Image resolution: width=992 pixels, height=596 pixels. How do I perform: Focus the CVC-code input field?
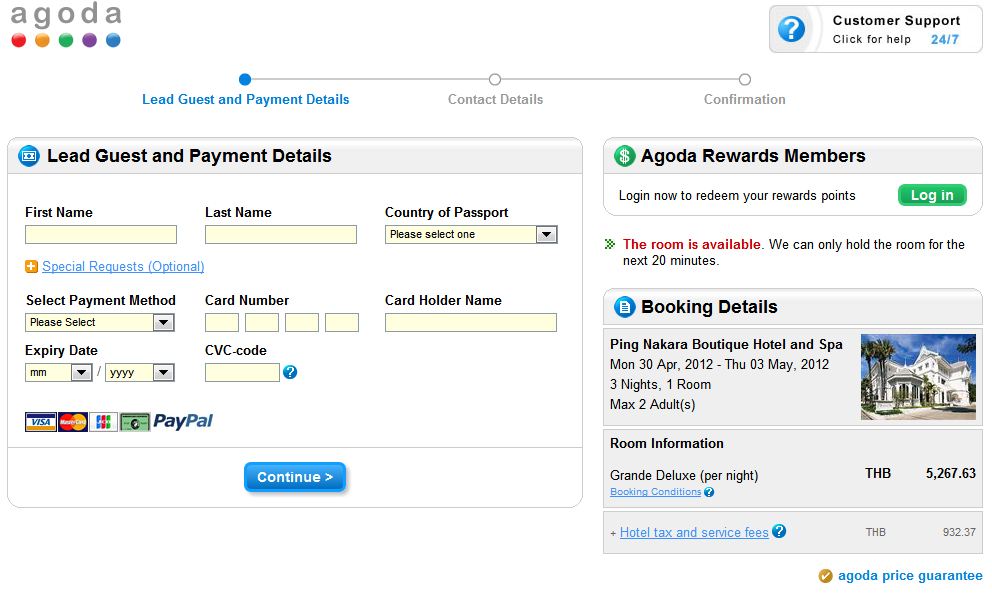pos(242,373)
